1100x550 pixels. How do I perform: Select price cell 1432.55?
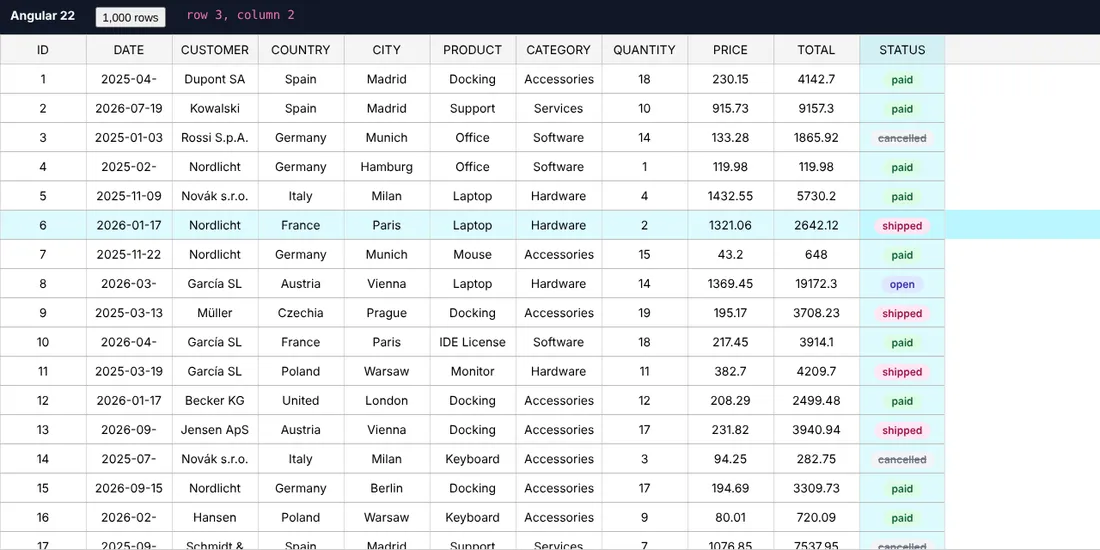pos(730,196)
